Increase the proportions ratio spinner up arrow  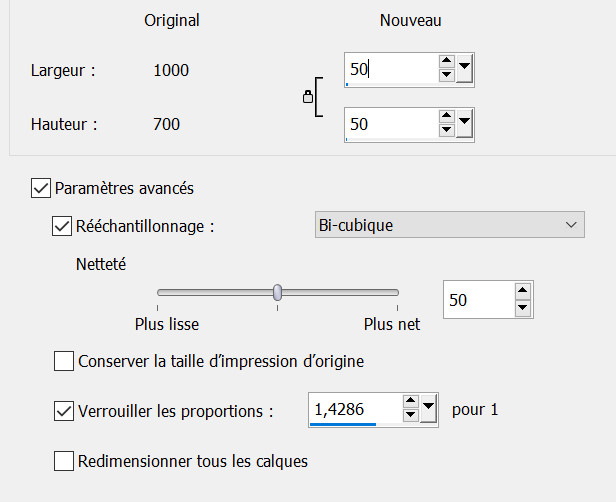[410, 402]
